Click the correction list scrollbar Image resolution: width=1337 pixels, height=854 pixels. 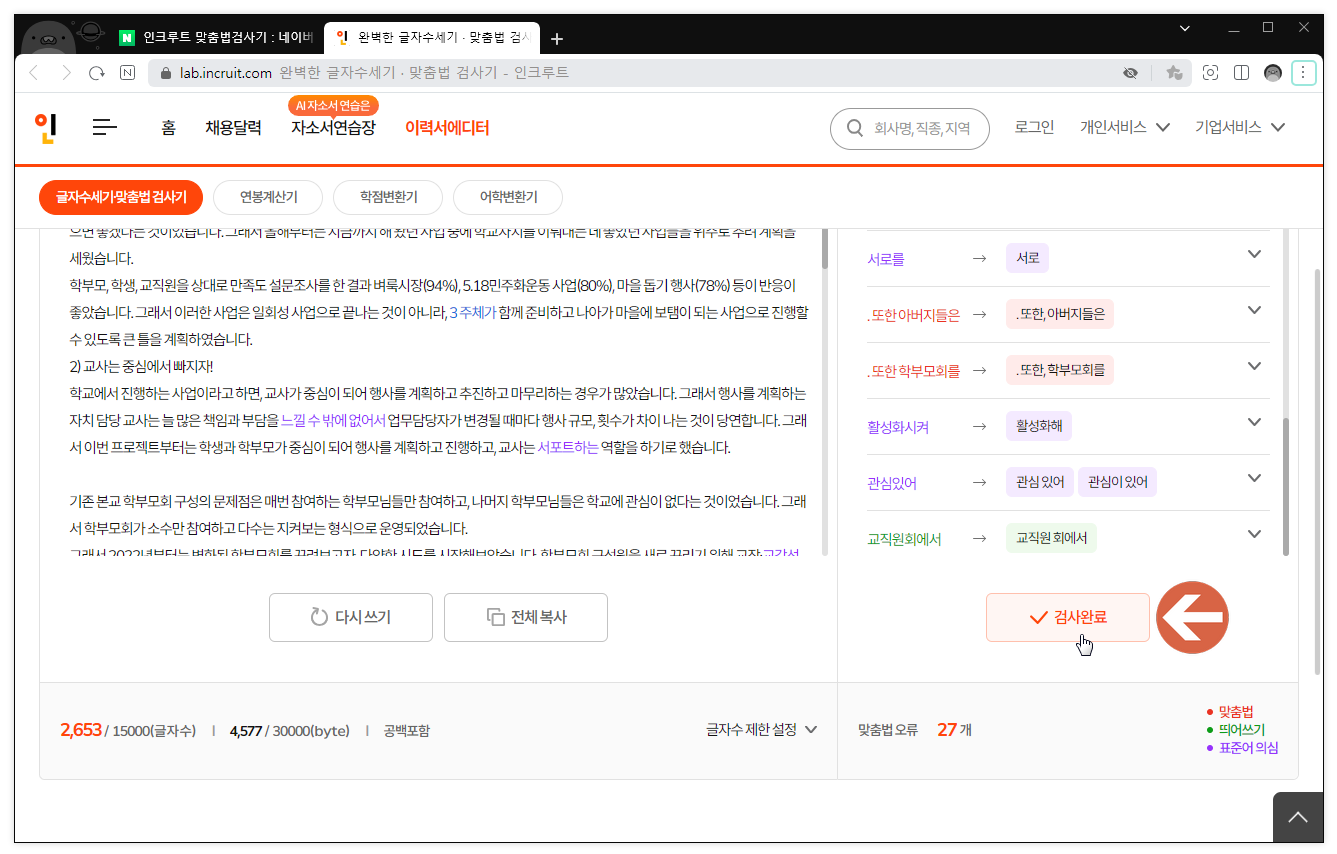(x=1286, y=486)
